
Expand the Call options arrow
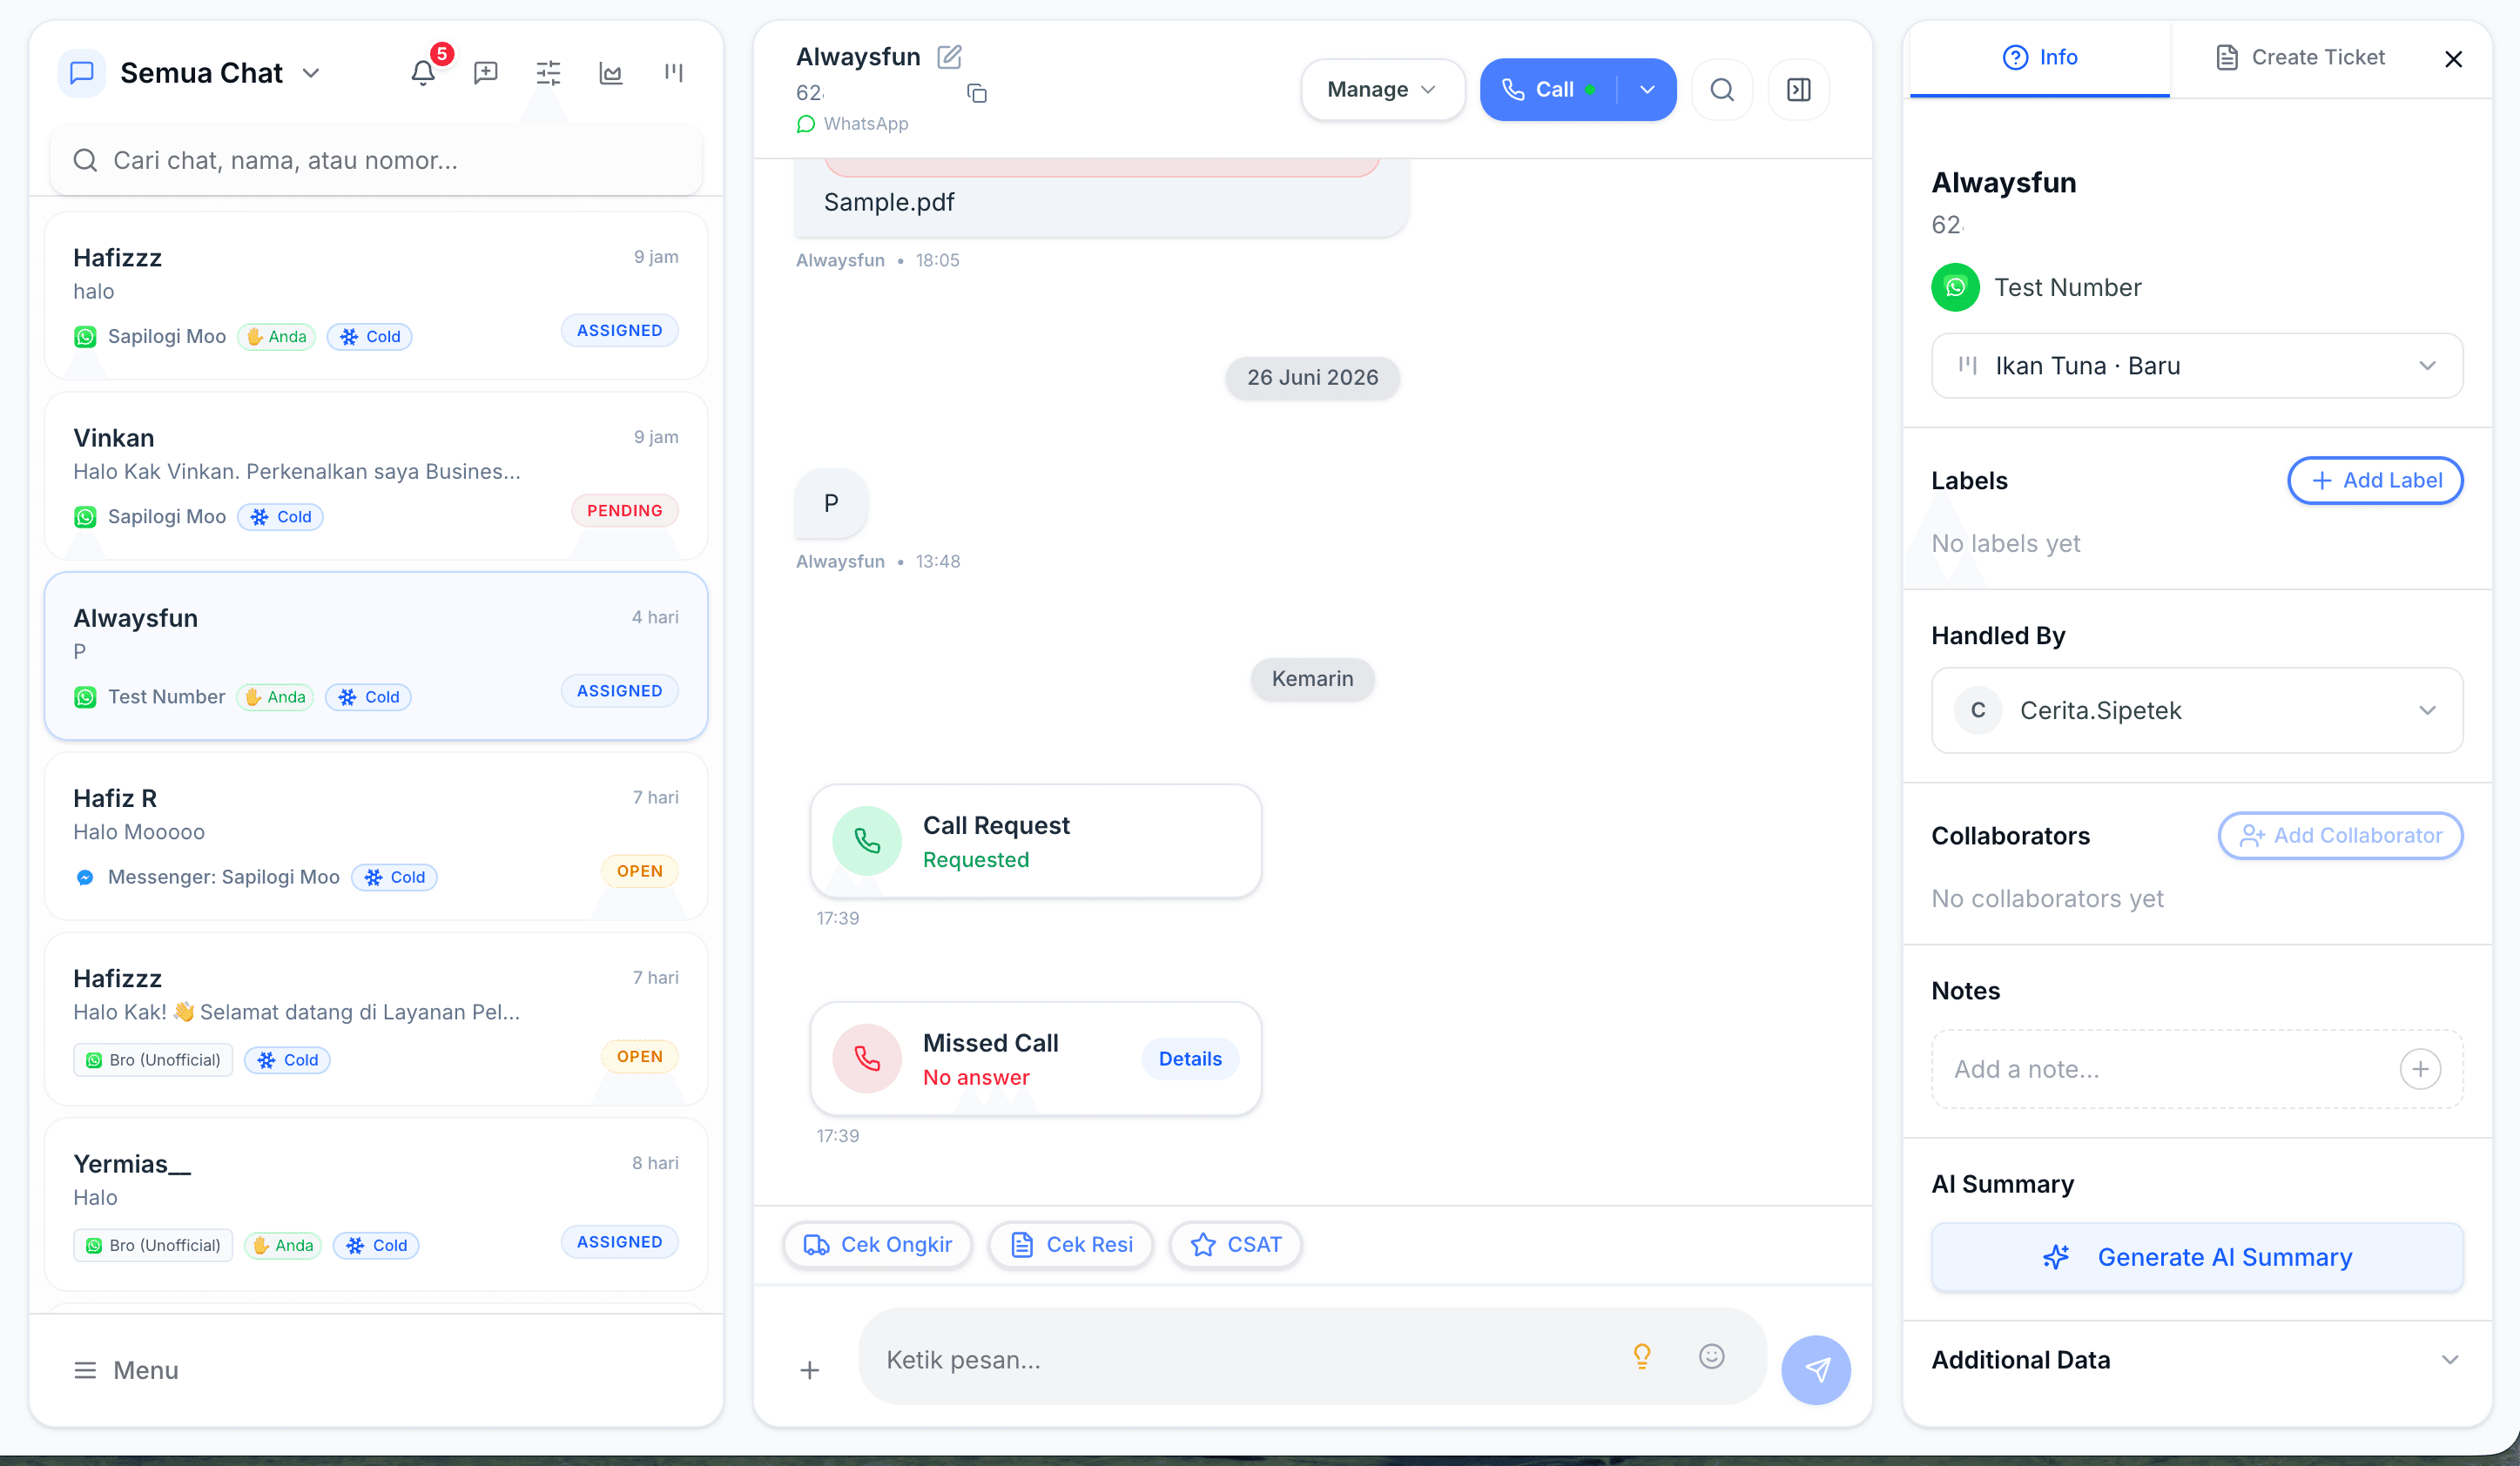click(1647, 90)
